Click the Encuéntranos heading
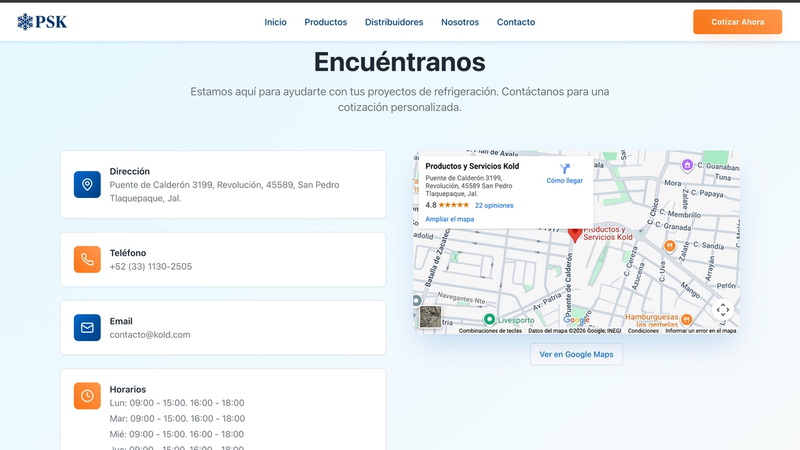 (x=399, y=62)
